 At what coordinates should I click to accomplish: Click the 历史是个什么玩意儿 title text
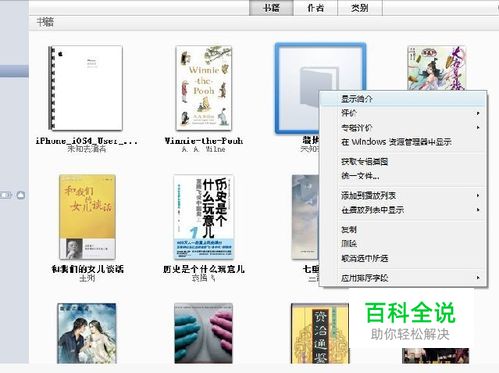[x=204, y=269]
